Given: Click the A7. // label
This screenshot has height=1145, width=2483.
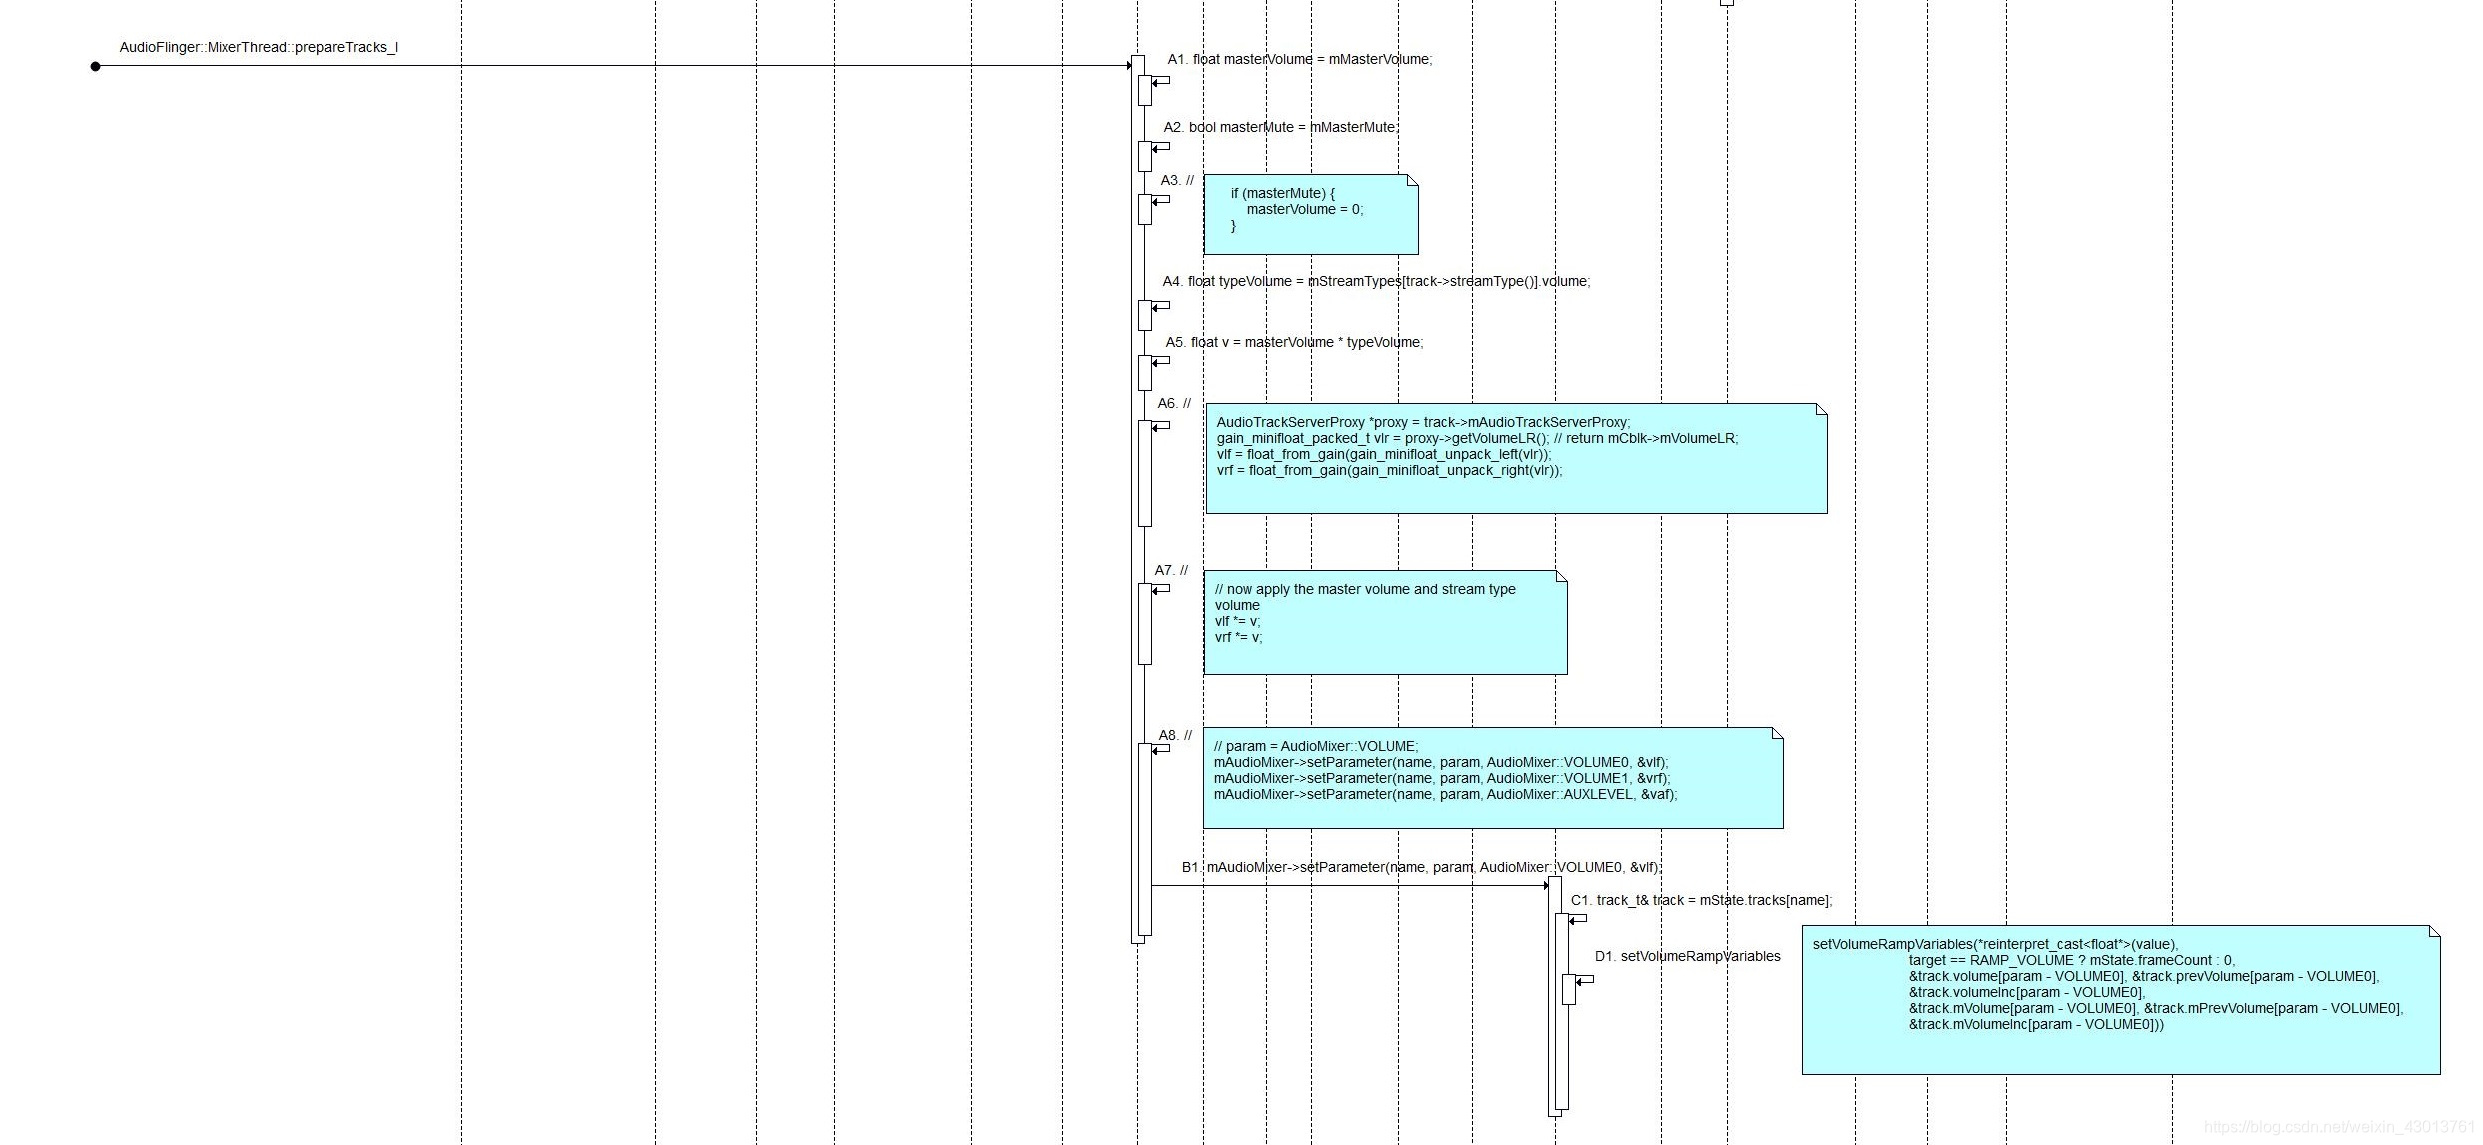Looking at the screenshot, I should point(1171,570).
